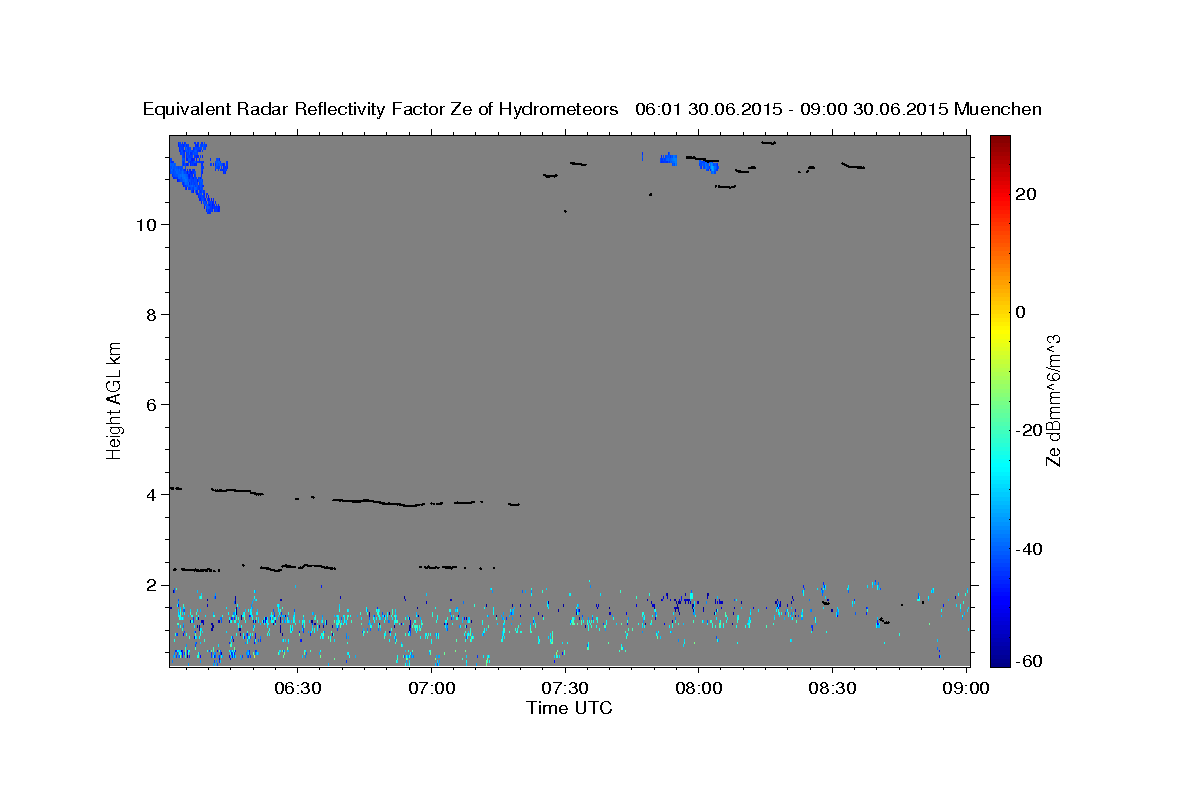Click the colorbar tick label '20'
The image size is (1200, 800).
(1025, 194)
